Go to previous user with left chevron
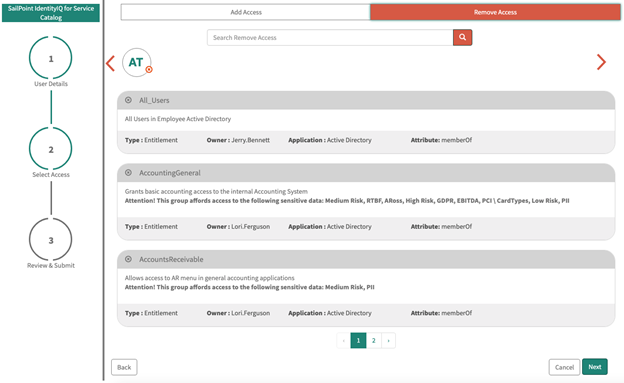This screenshot has width=624, height=383. 111,63
